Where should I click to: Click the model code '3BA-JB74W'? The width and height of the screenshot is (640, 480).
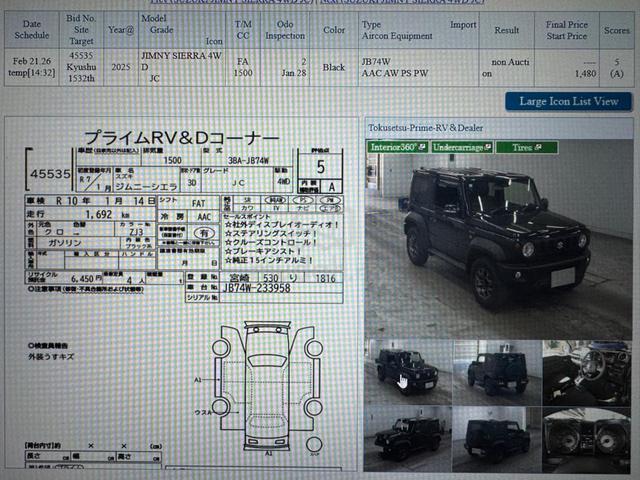point(248,160)
